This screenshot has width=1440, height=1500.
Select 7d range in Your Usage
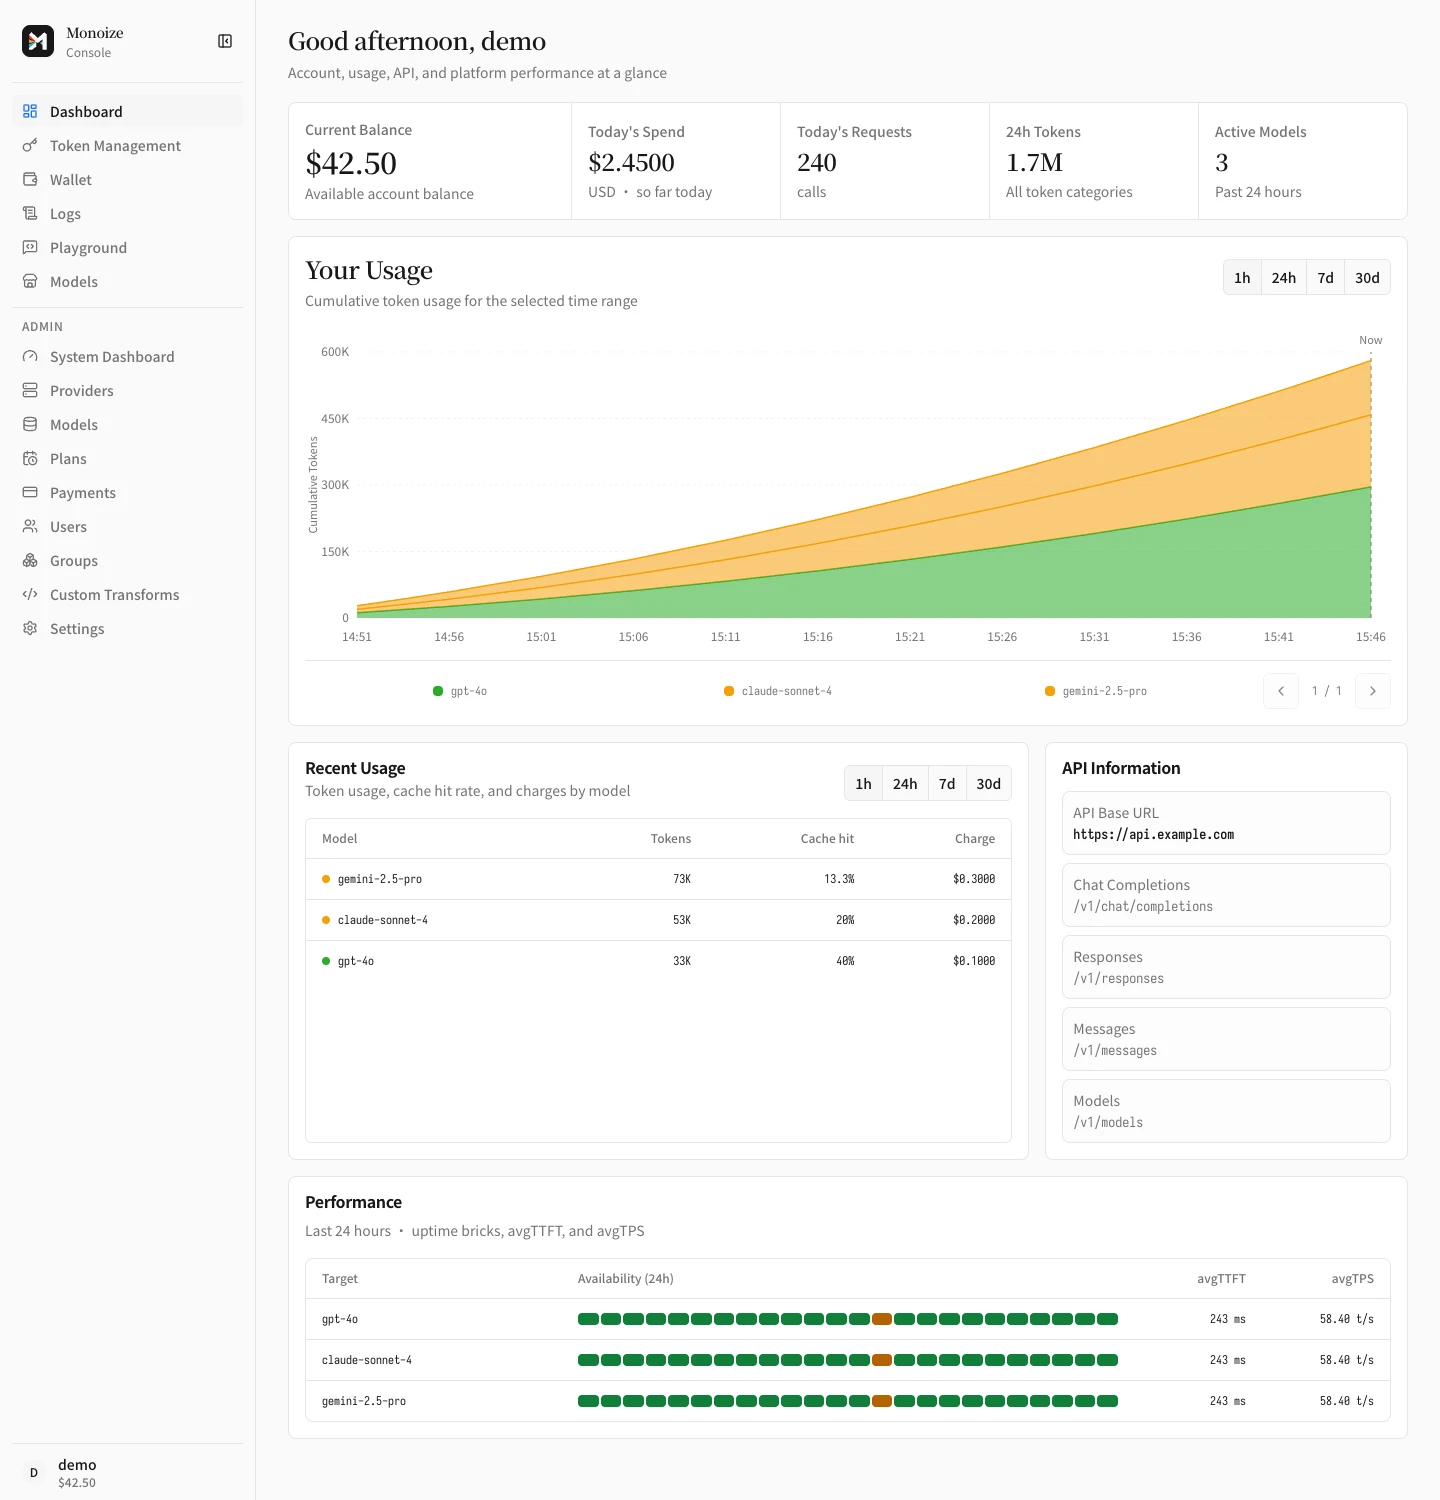coord(1326,278)
